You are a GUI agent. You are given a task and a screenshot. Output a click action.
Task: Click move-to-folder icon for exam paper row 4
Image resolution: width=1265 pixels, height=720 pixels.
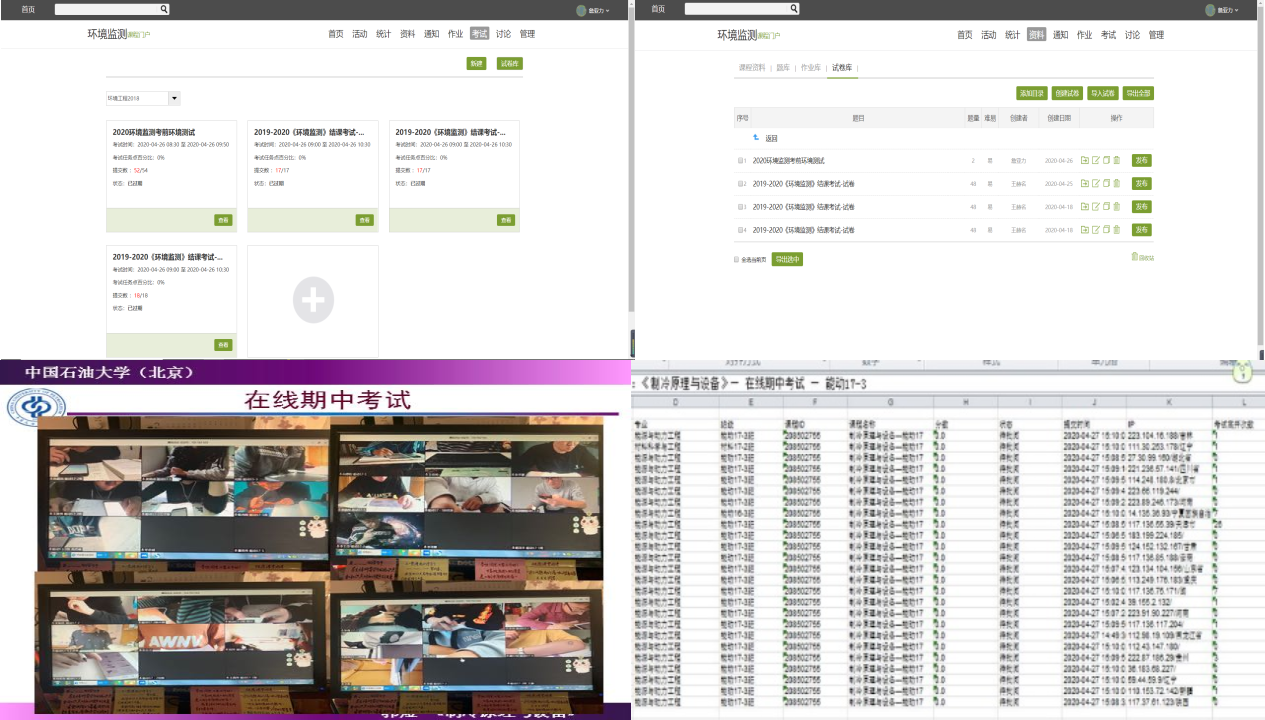point(1084,229)
